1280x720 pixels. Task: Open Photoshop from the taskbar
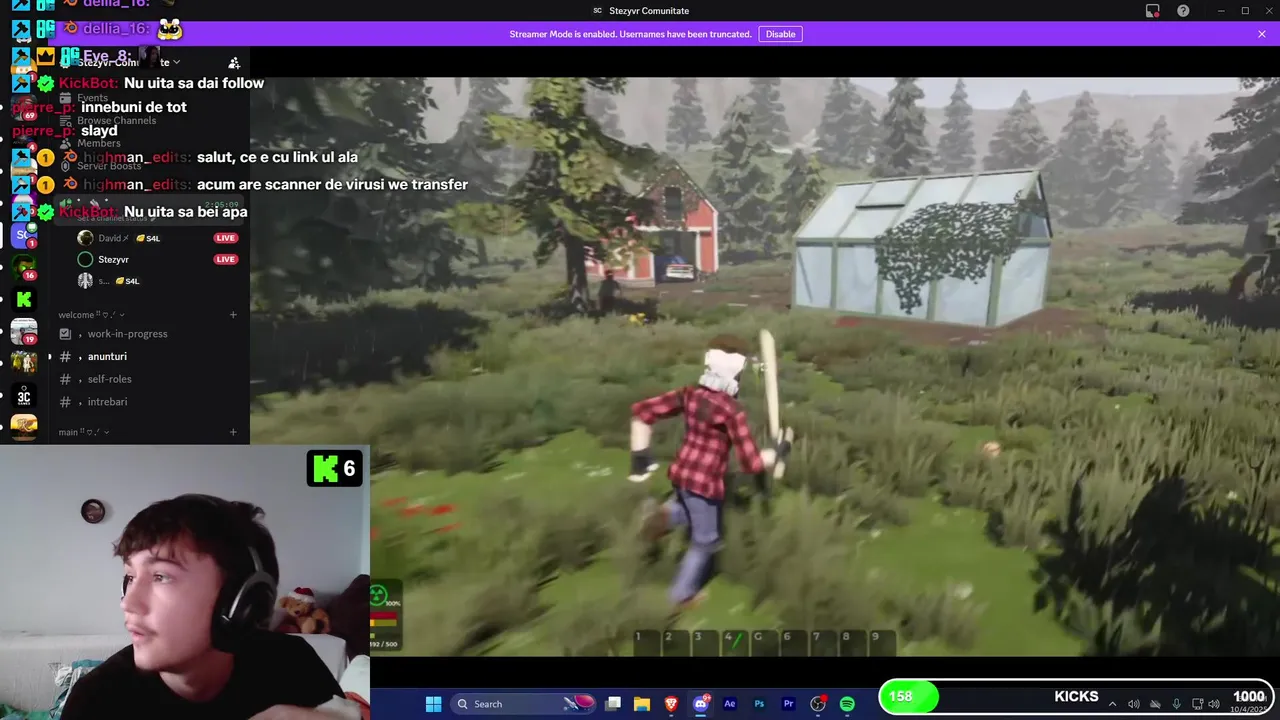tap(759, 704)
